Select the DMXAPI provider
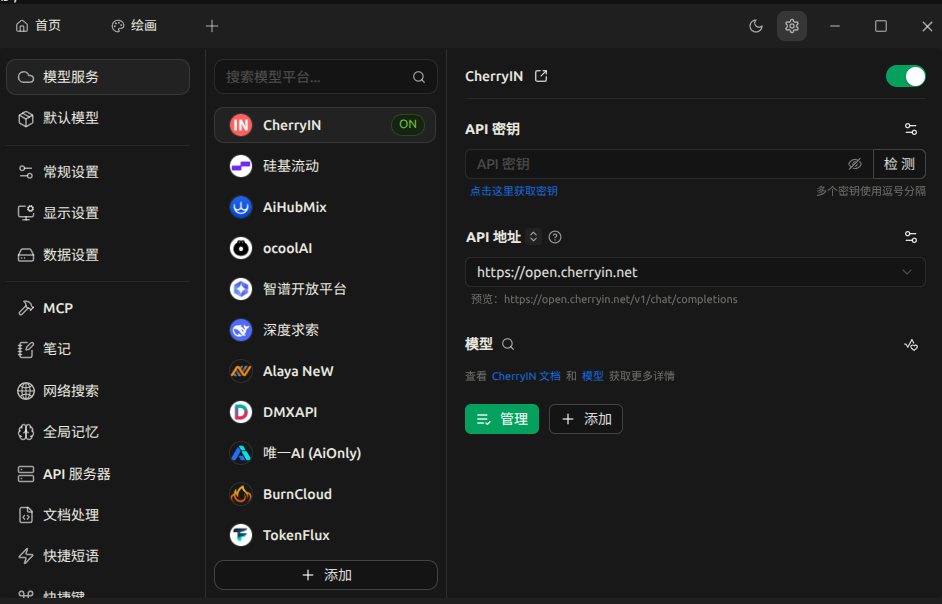Screen dimensions: 942x604 [x=325, y=412]
